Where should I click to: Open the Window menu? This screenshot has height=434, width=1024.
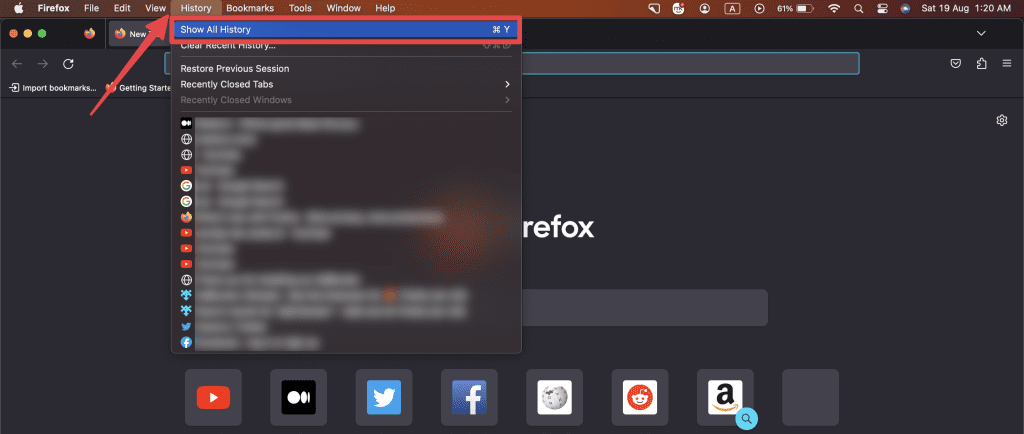(344, 8)
